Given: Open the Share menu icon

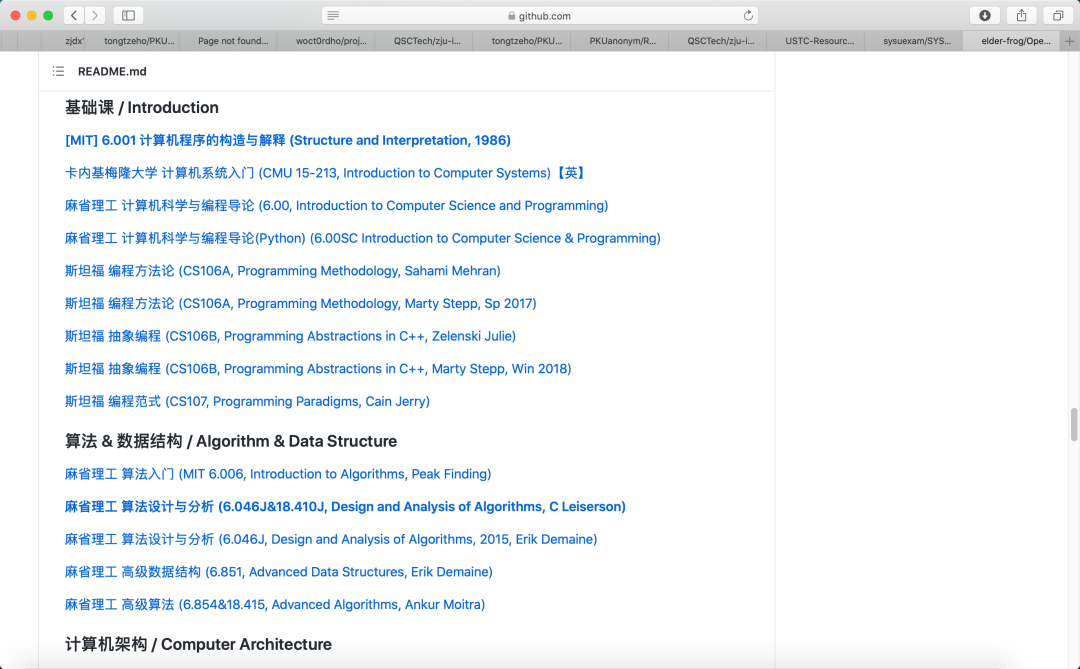Looking at the screenshot, I should click(1021, 15).
